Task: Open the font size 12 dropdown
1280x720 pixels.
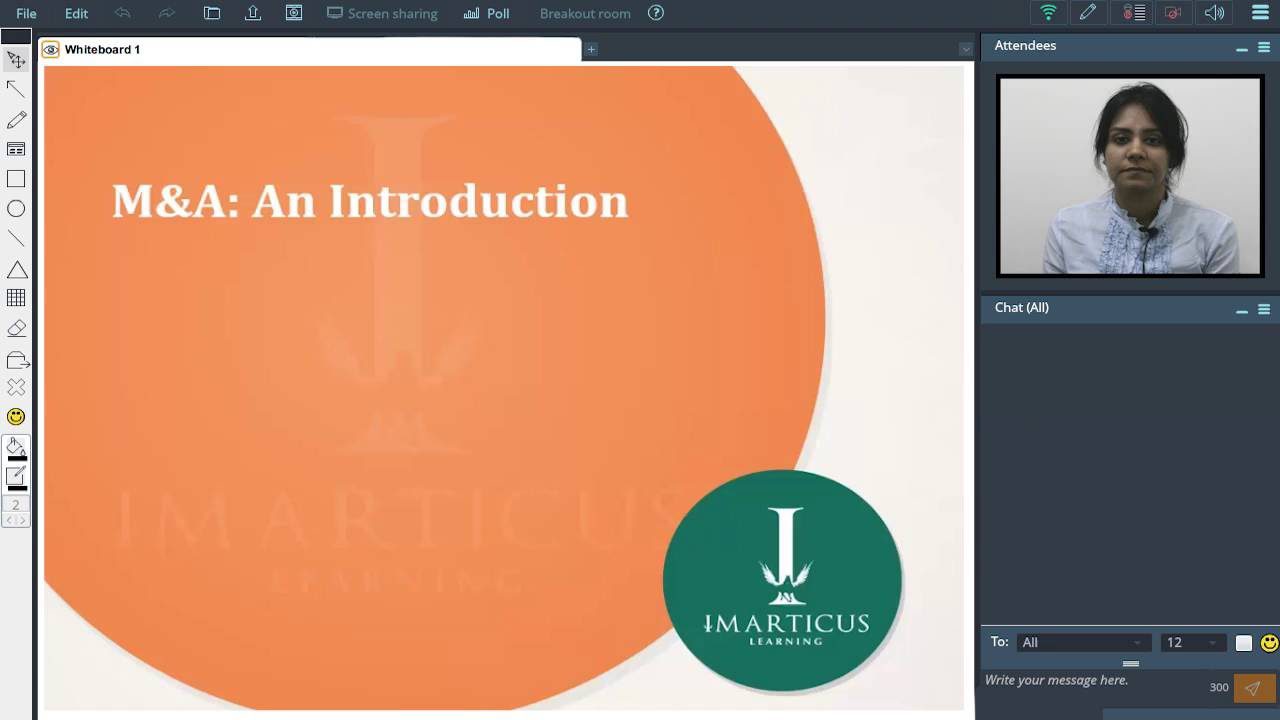Action: pyautogui.click(x=1192, y=642)
